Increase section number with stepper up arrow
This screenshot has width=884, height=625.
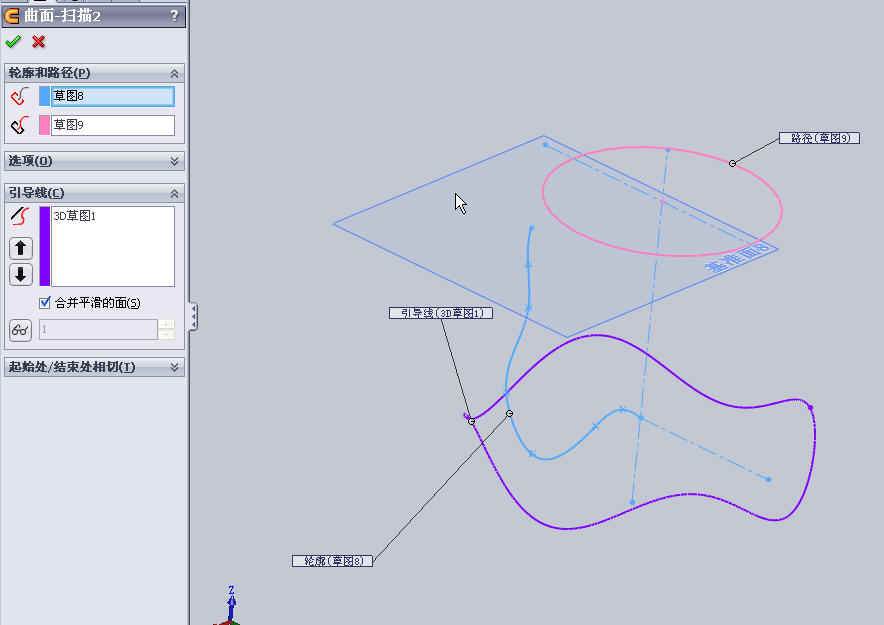coord(166,324)
